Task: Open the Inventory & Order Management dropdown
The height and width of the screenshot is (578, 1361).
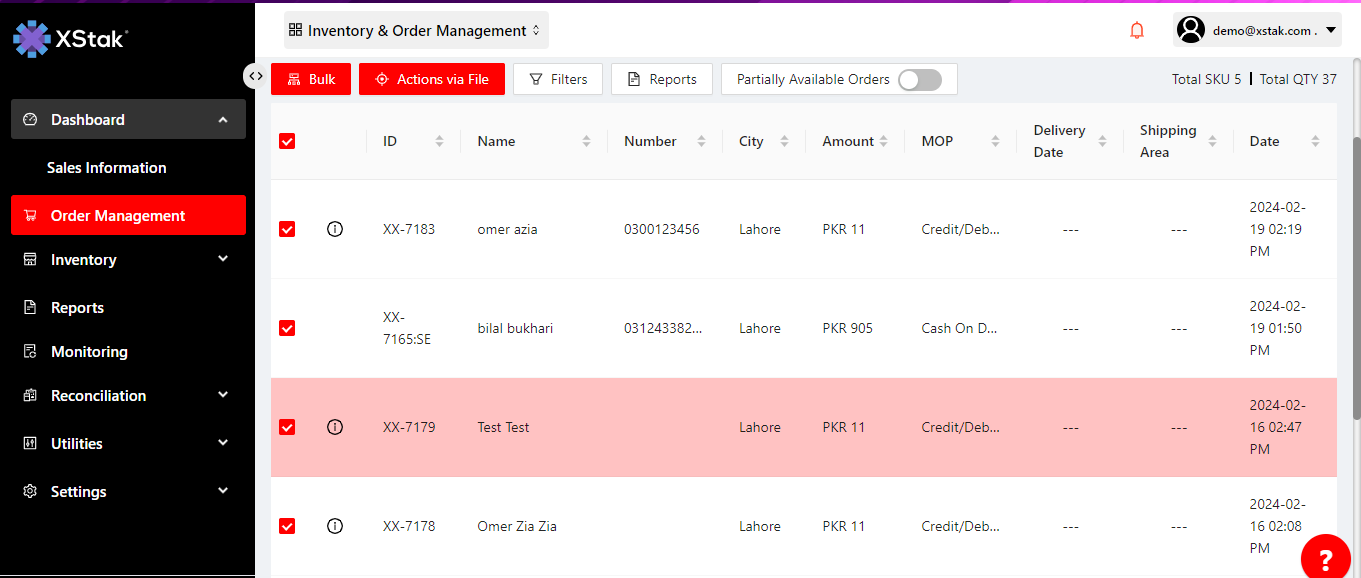Action: click(x=416, y=31)
